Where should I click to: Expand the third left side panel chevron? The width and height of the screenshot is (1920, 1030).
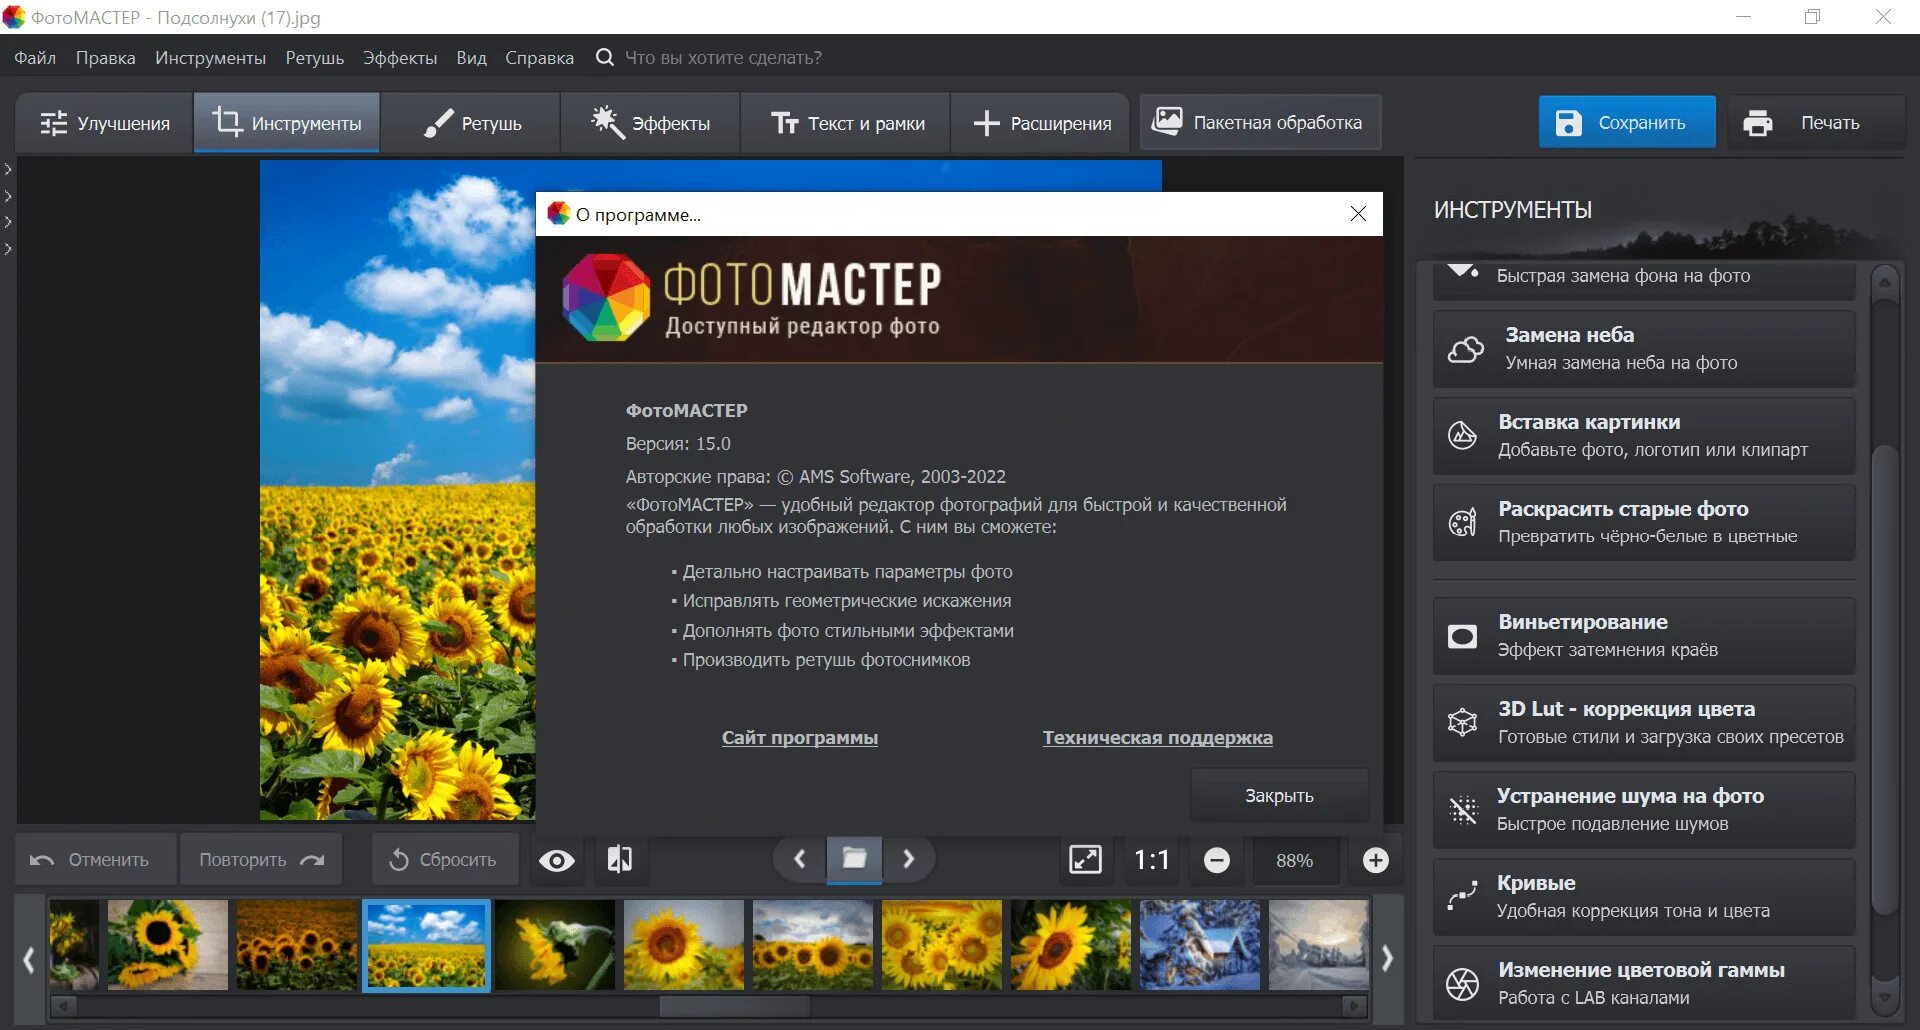tap(8, 222)
